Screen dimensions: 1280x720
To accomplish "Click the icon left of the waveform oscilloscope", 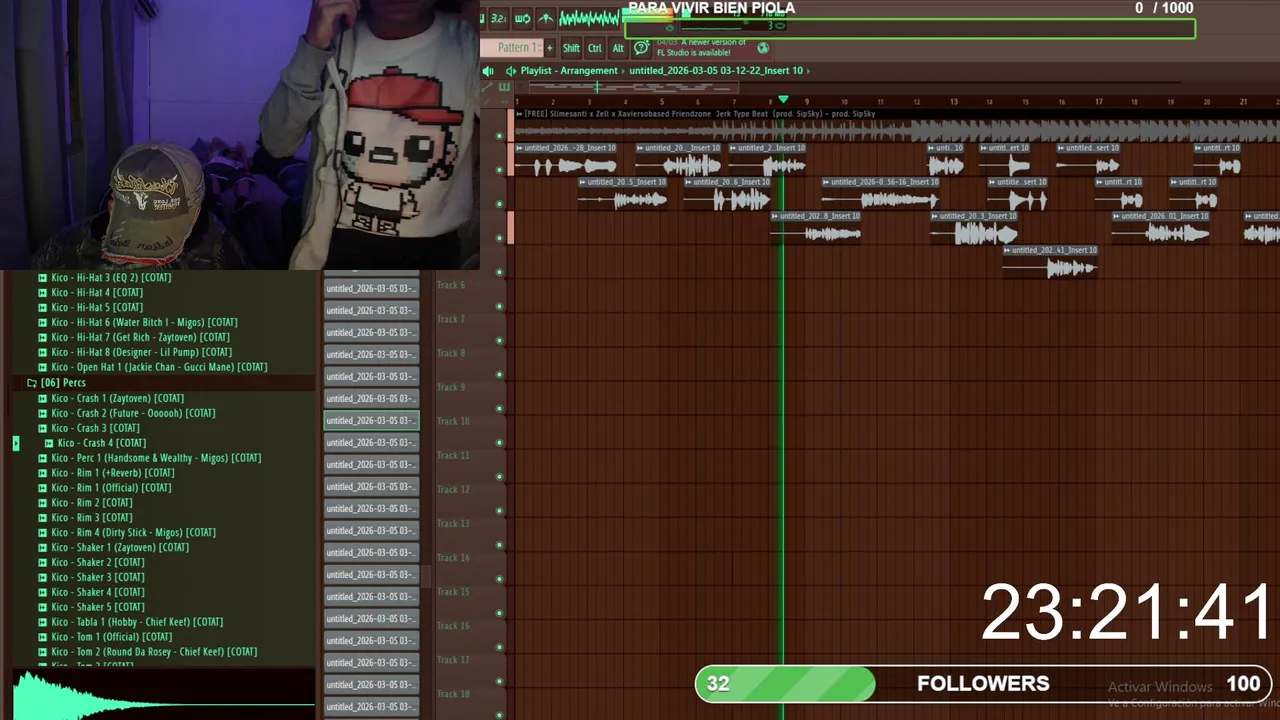I will pyautogui.click(x=545, y=19).
